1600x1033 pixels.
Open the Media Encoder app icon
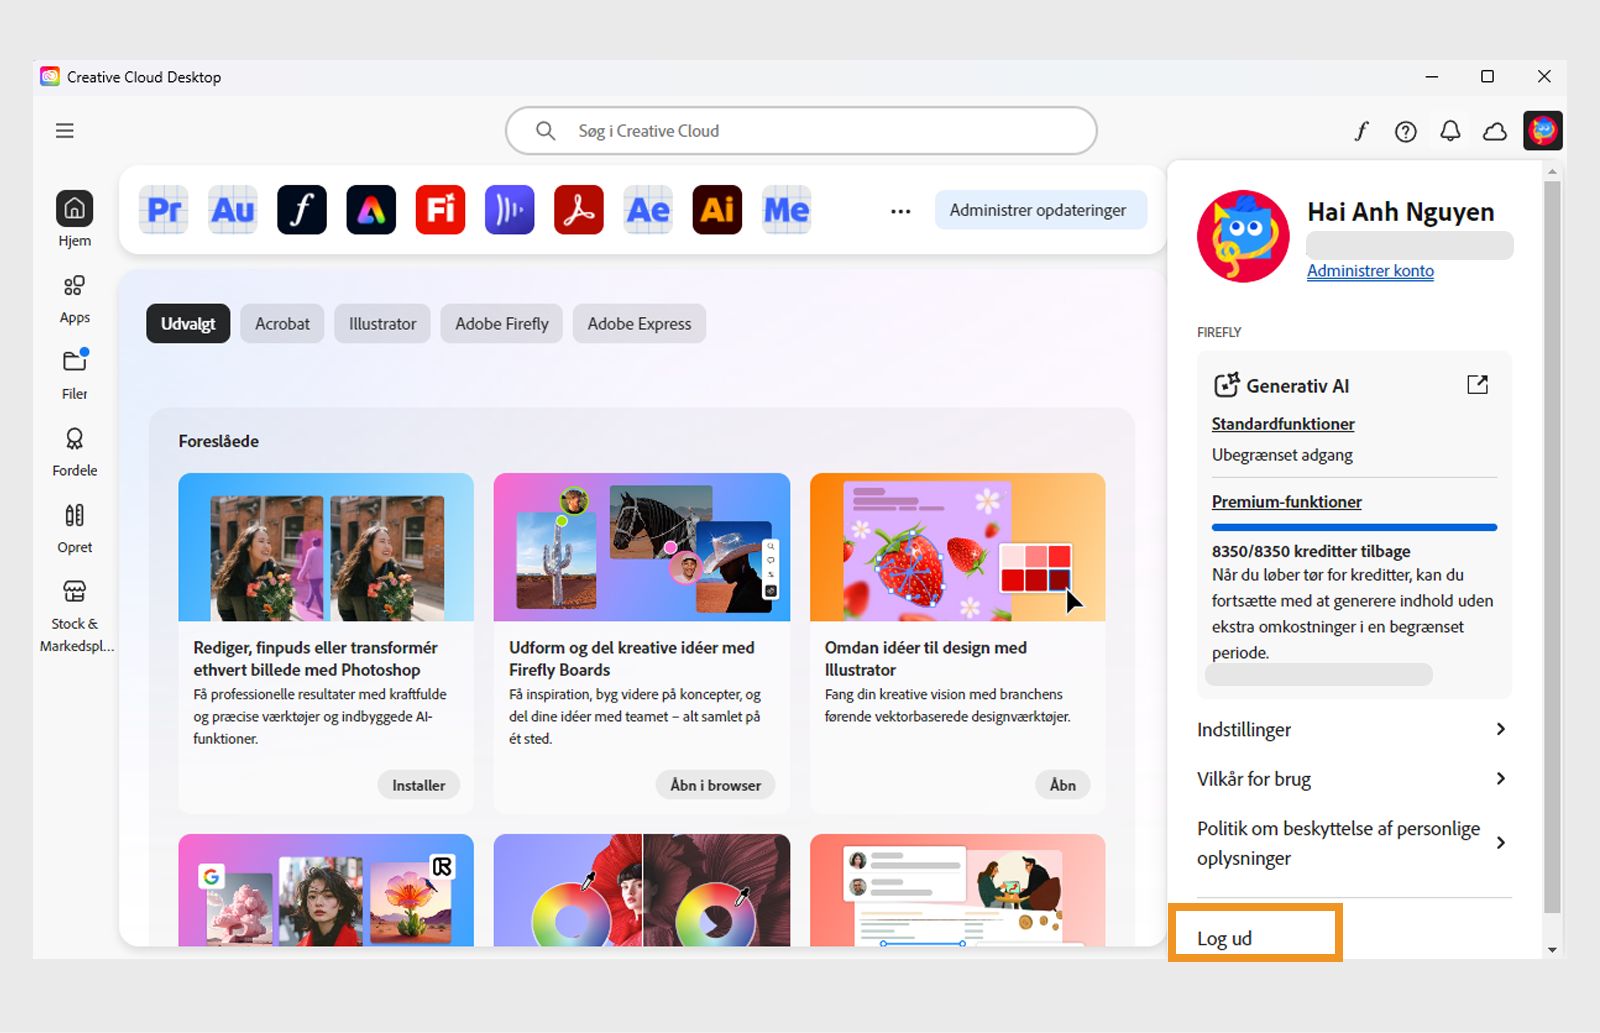point(787,210)
